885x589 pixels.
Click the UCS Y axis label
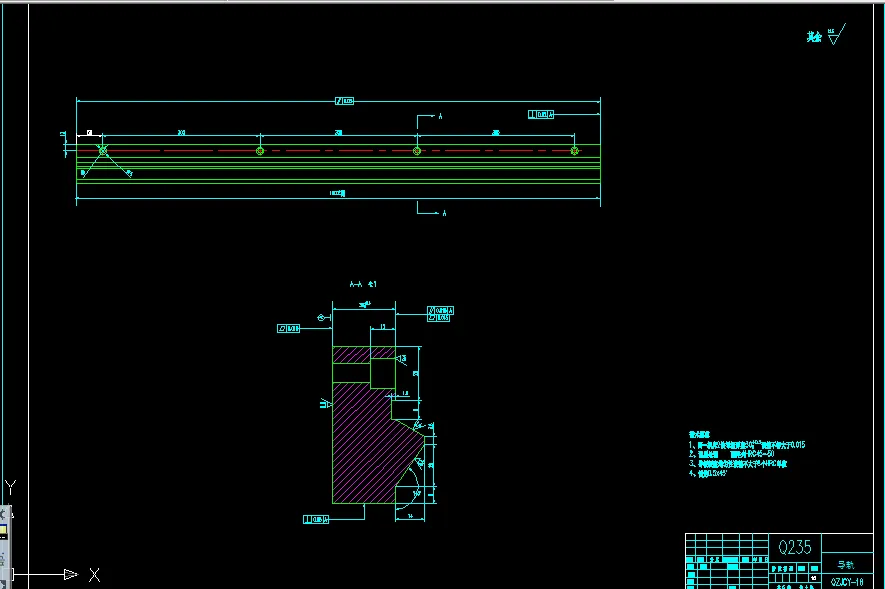coord(11,487)
